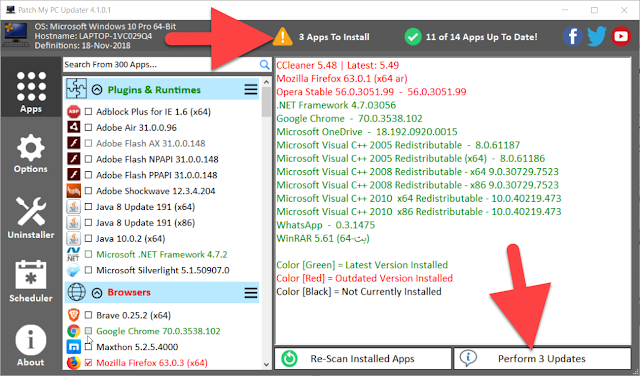Check Adobe Shockwave 12.3.4.204 checkbox
Viewport: 640px width, 376px height.
88,191
